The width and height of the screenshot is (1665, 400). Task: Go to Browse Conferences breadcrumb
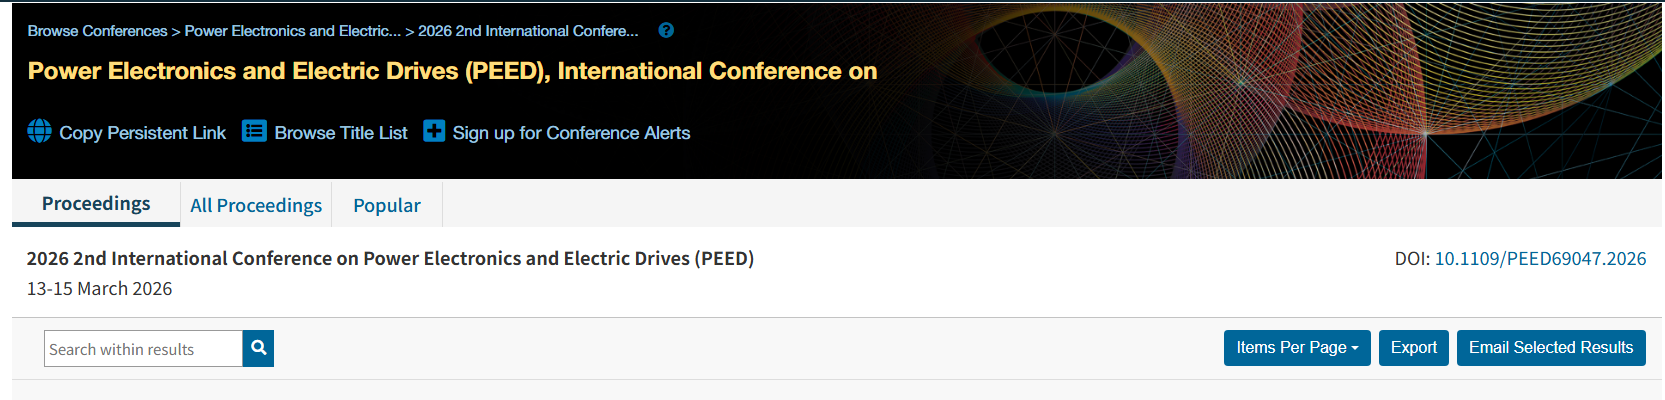click(x=97, y=31)
